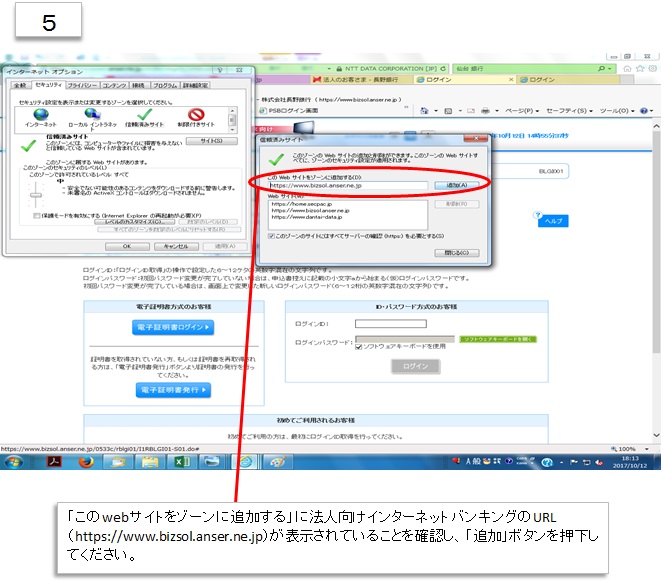Click the IE home icon
The height and width of the screenshot is (583, 661).
627,68
